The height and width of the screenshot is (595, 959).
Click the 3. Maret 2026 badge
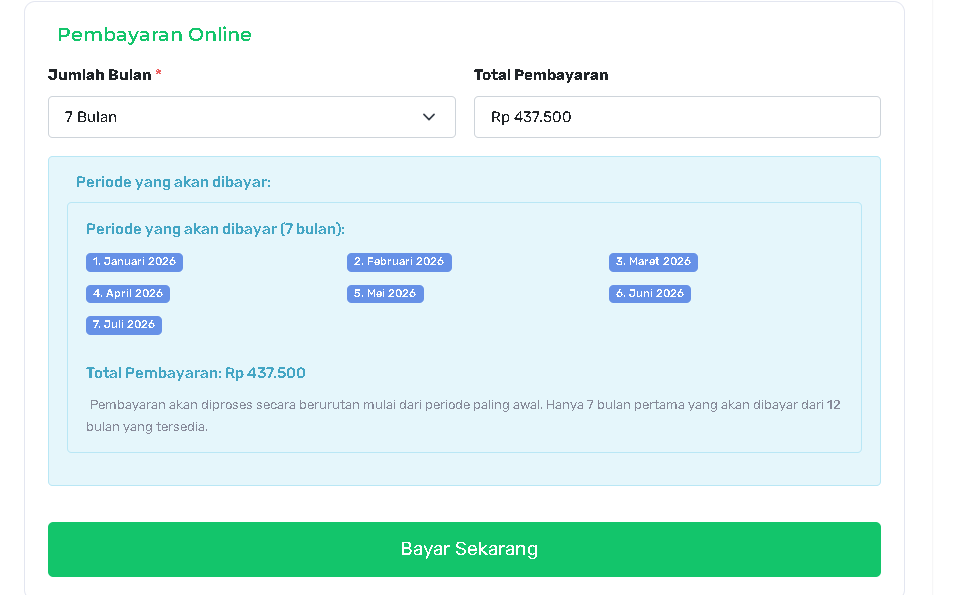click(653, 262)
